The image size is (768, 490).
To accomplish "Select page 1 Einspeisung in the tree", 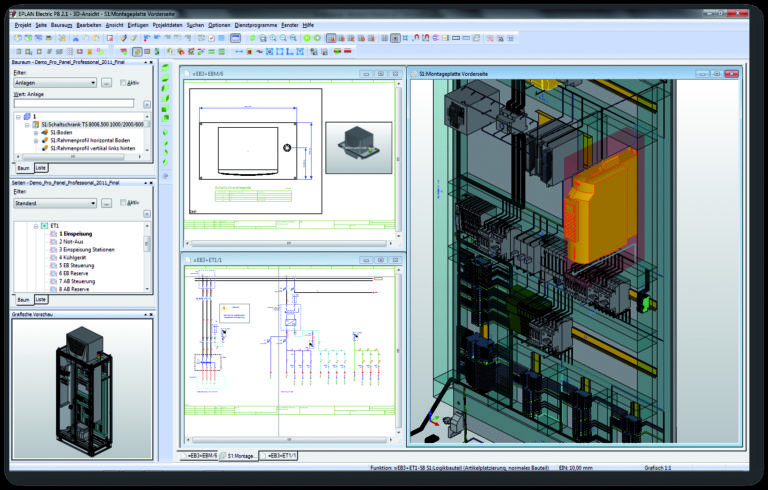I will (75, 234).
